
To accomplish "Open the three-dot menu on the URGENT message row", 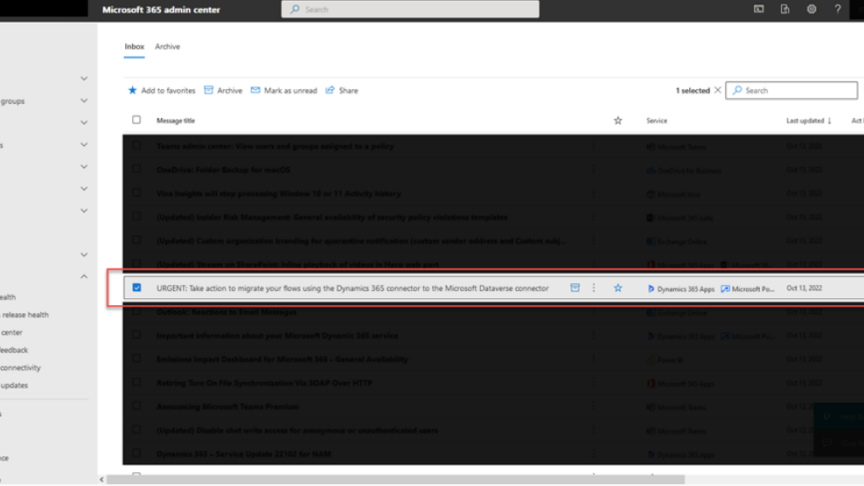I will [x=593, y=288].
